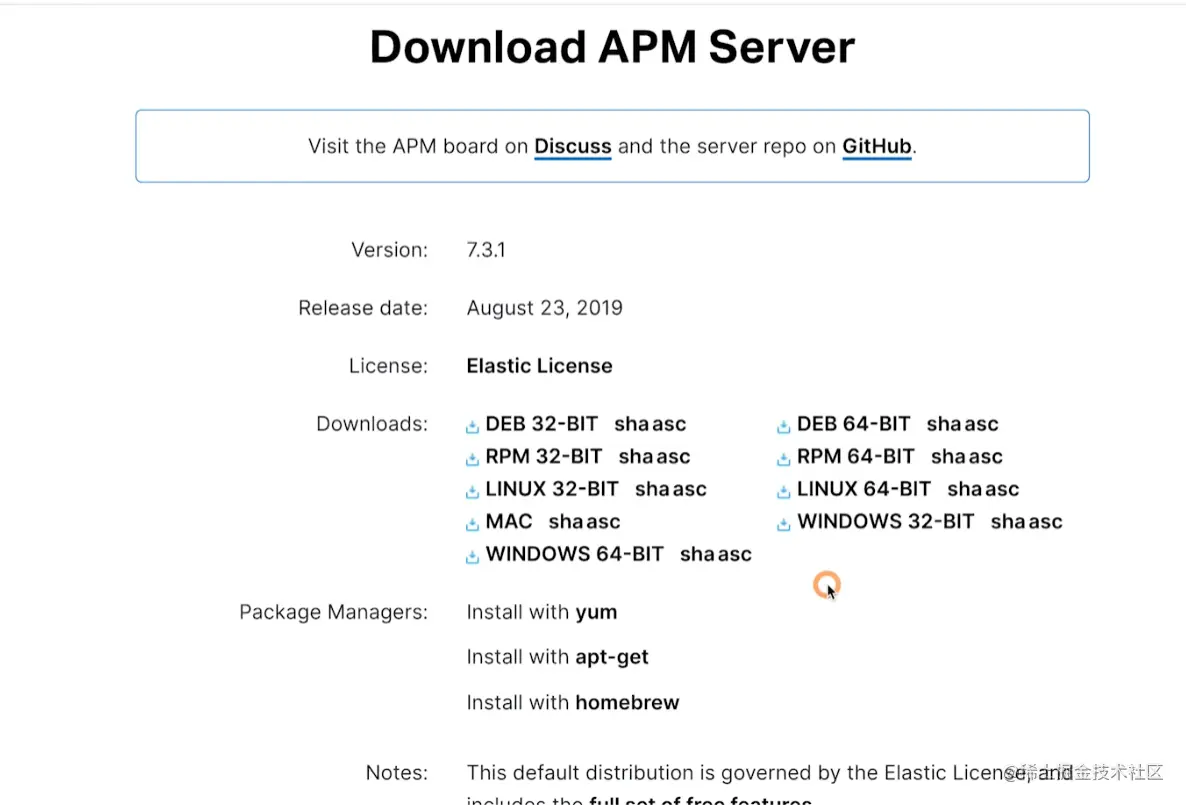Open the GitHub server repo link
Viewport: 1186px width, 805px height.
tap(877, 146)
